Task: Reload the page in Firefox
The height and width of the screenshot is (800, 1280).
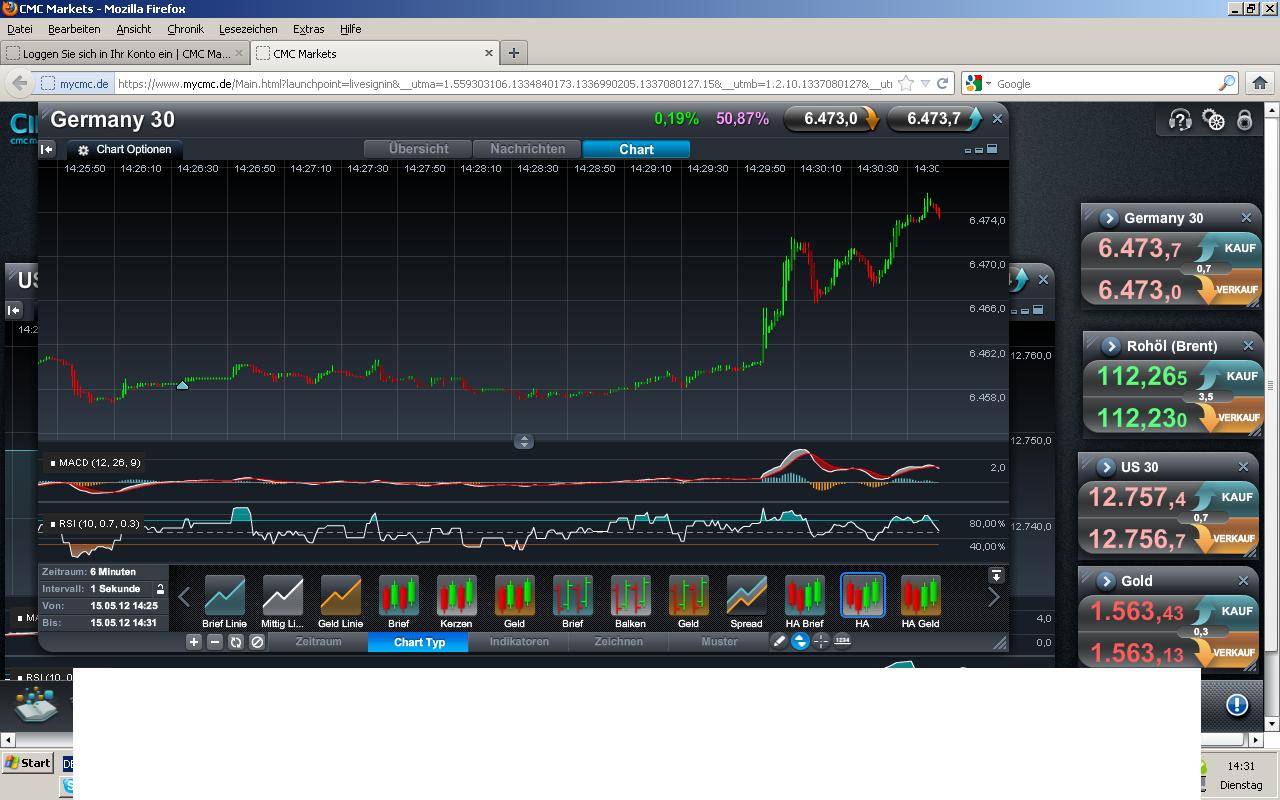Action: pos(942,84)
